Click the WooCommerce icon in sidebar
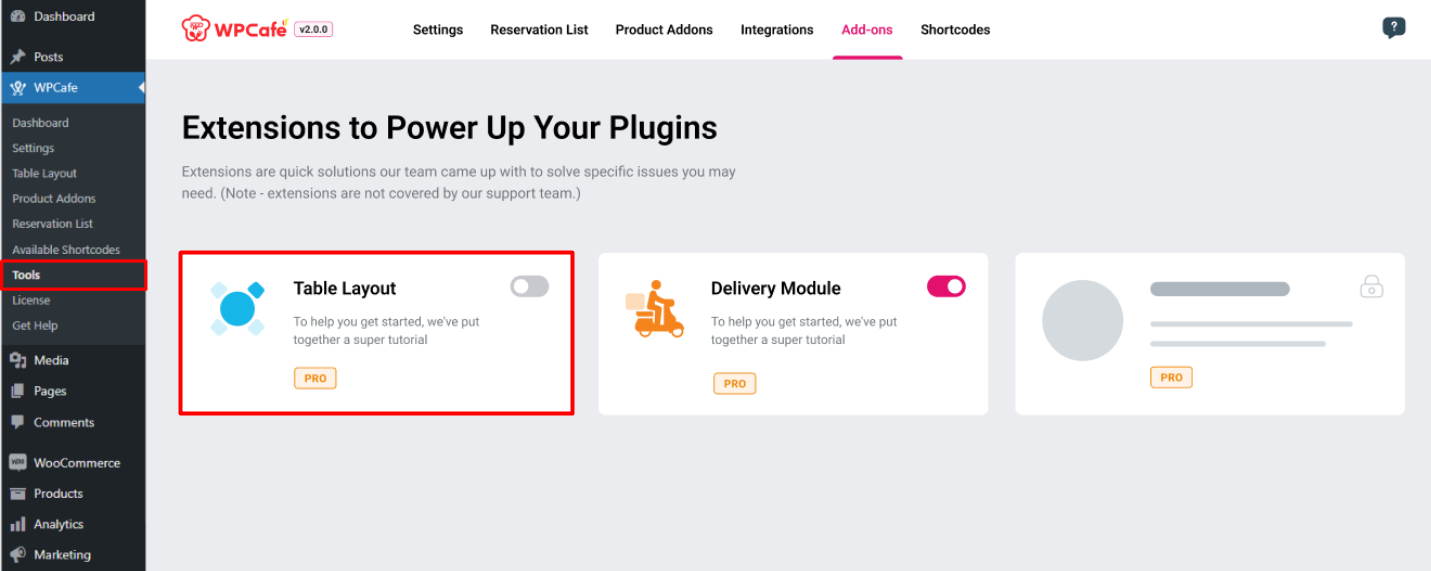The image size is (1431, 571). coord(17,463)
